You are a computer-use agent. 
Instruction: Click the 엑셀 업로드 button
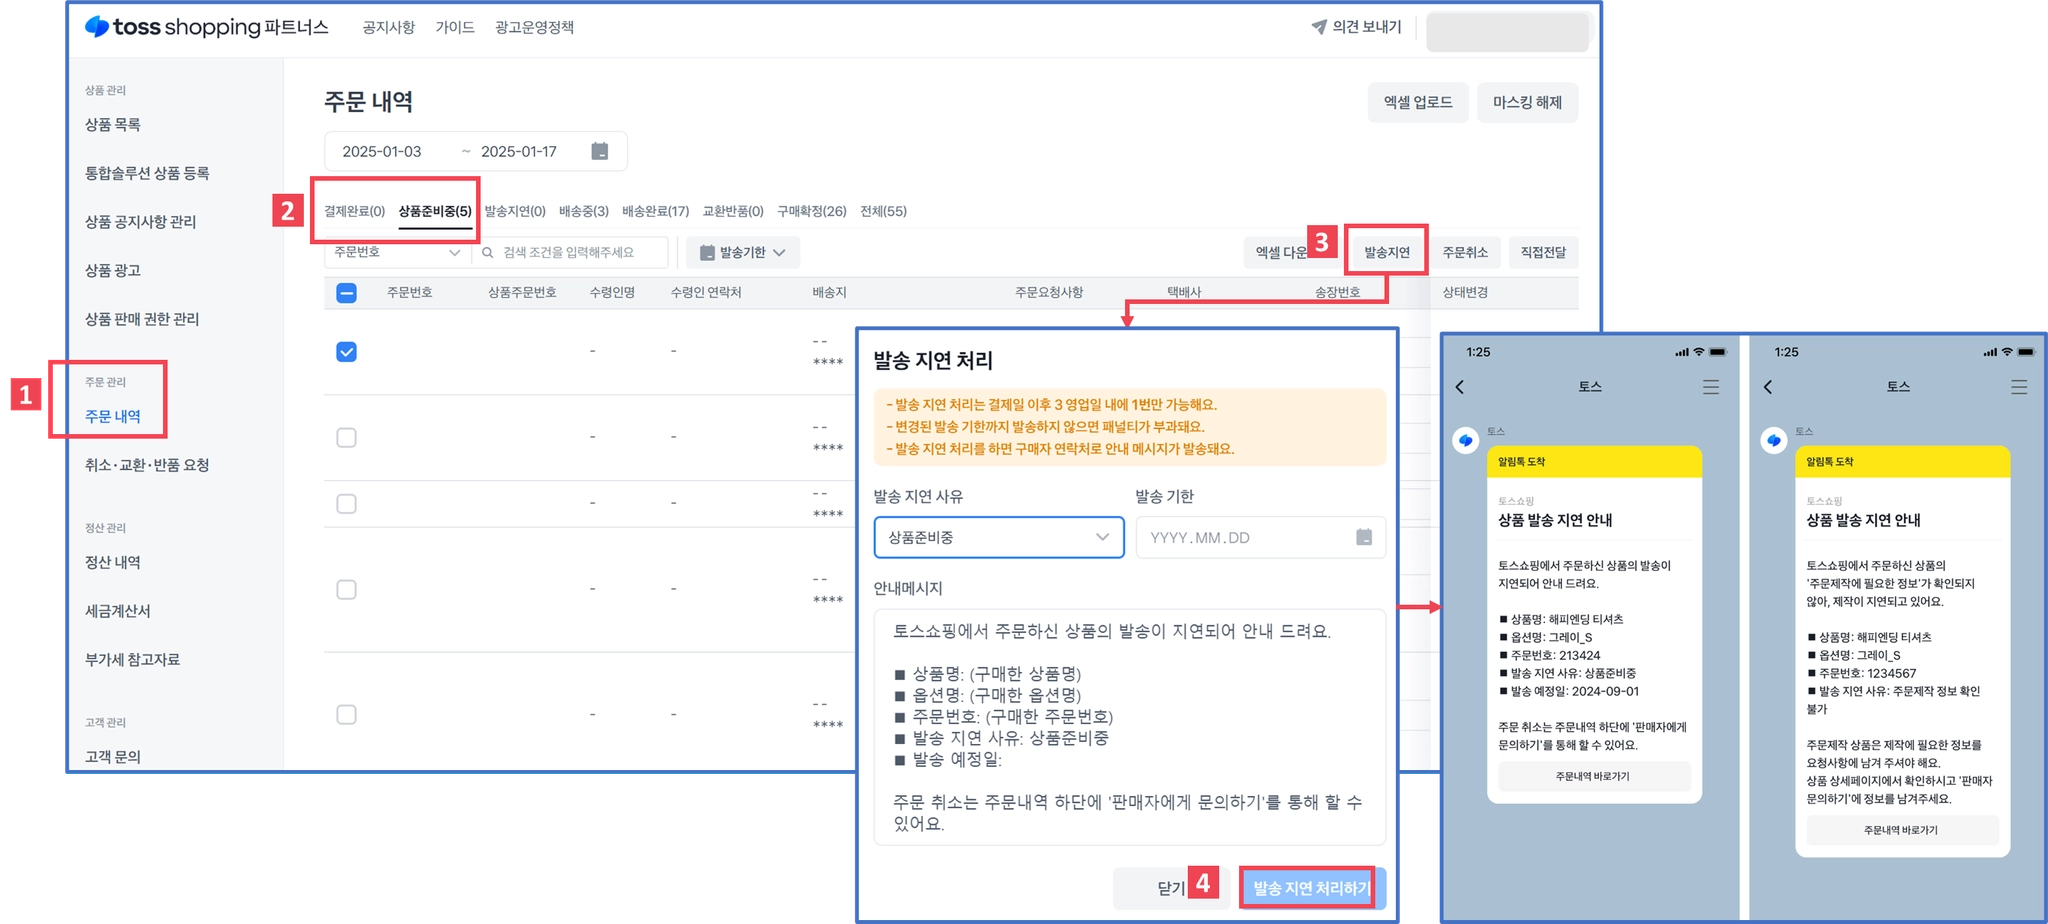(x=1418, y=102)
